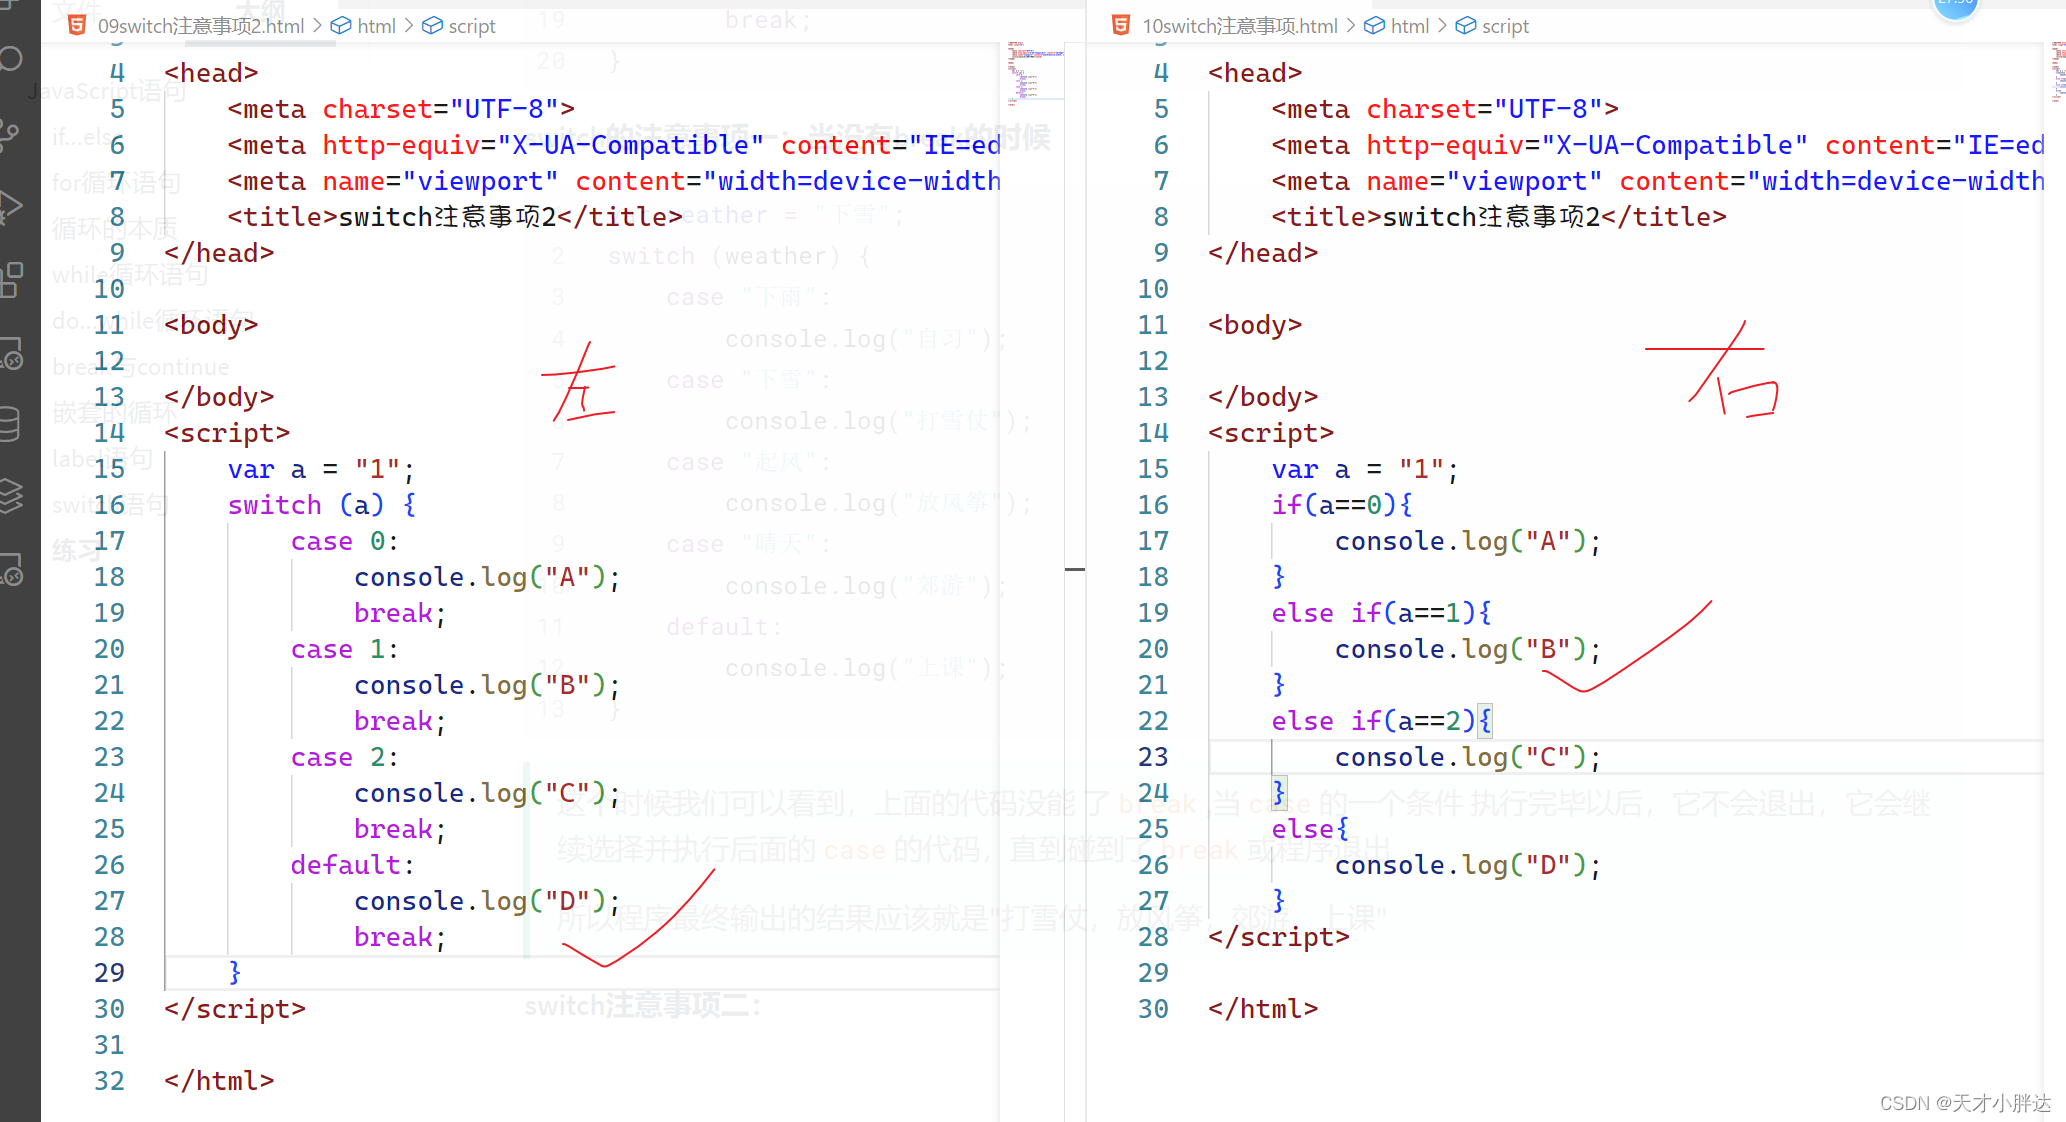Click '<body>' tag in right editor
The width and height of the screenshot is (2066, 1122).
click(1255, 325)
